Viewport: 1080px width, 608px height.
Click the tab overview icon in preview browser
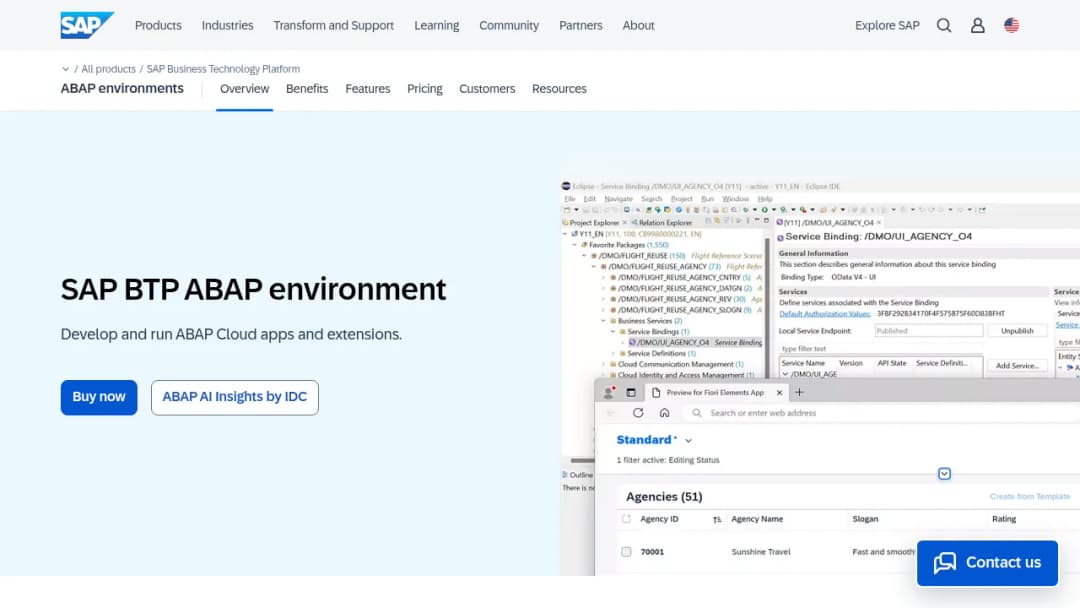(x=631, y=392)
